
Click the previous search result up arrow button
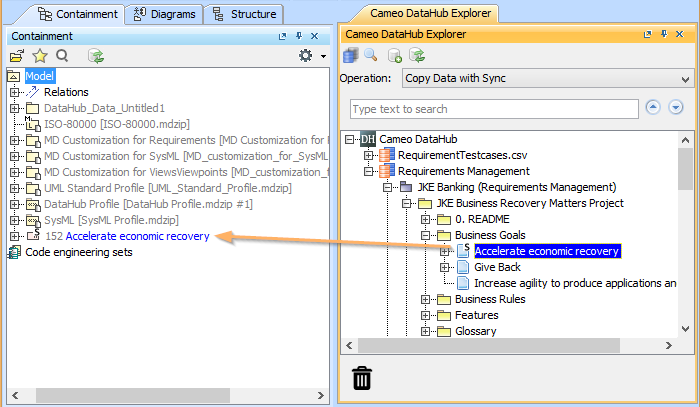tap(653, 108)
